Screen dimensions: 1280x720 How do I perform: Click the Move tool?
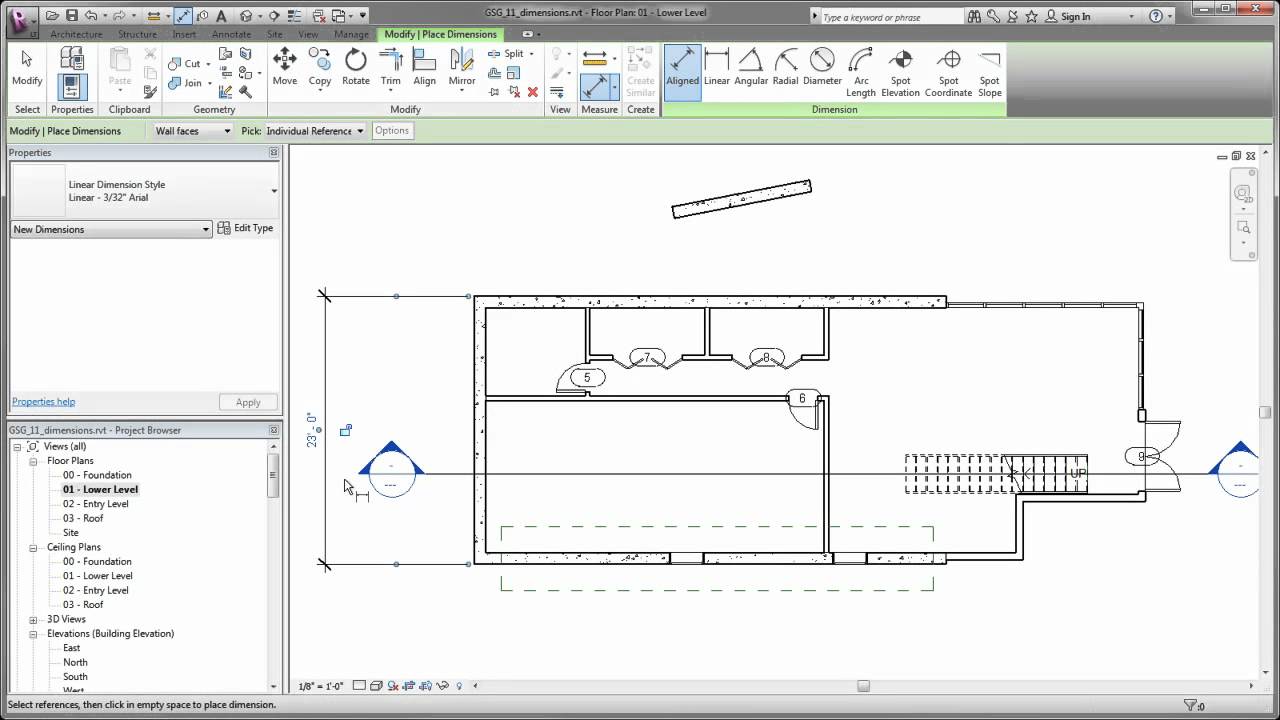pyautogui.click(x=285, y=68)
